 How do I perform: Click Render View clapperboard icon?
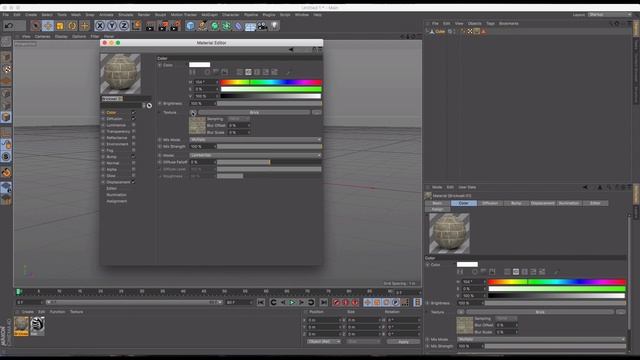pos(150,26)
